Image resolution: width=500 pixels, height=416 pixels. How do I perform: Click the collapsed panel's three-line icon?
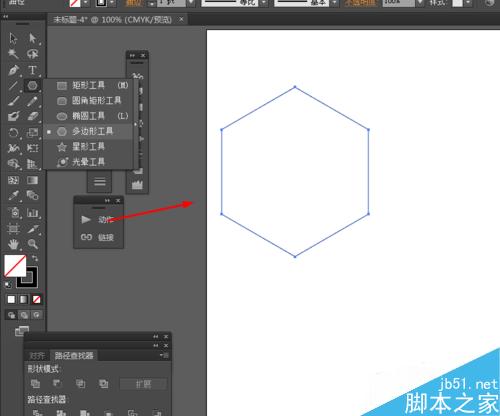pos(100,182)
